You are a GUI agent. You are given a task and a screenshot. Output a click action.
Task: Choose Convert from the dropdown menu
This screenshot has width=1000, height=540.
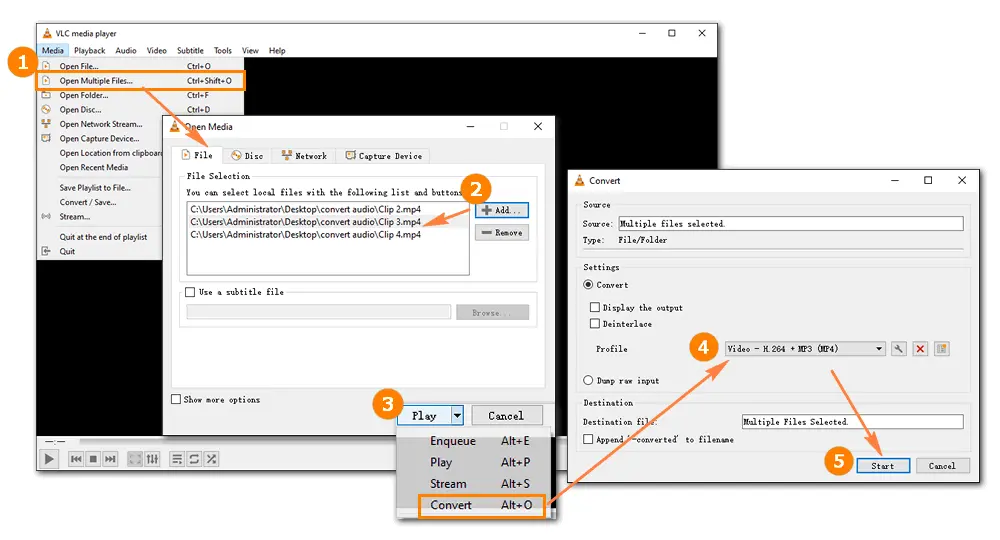[x=471, y=505]
